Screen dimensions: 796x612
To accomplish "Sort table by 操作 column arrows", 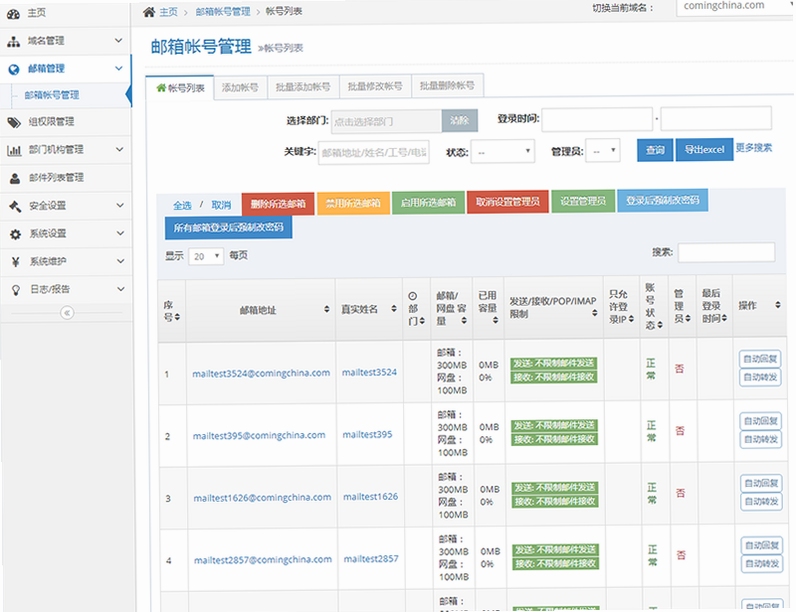I will coord(778,304).
